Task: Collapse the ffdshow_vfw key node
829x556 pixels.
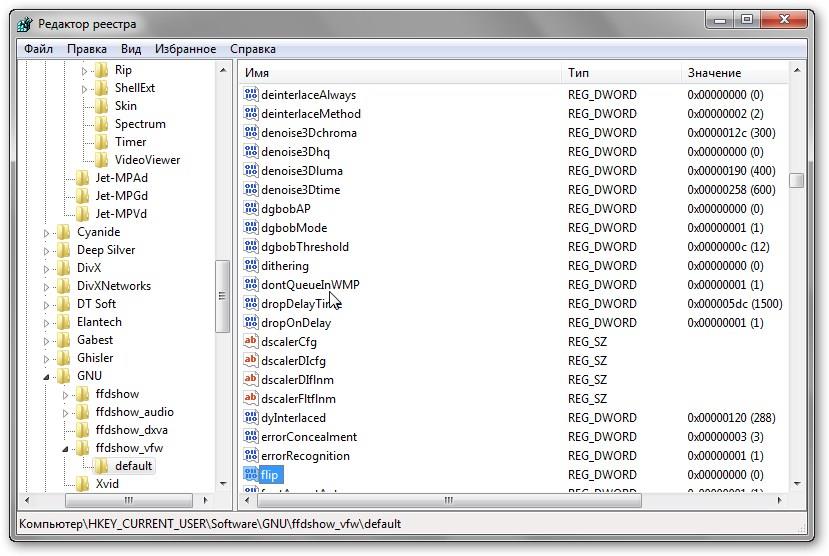Action: click(x=66, y=449)
